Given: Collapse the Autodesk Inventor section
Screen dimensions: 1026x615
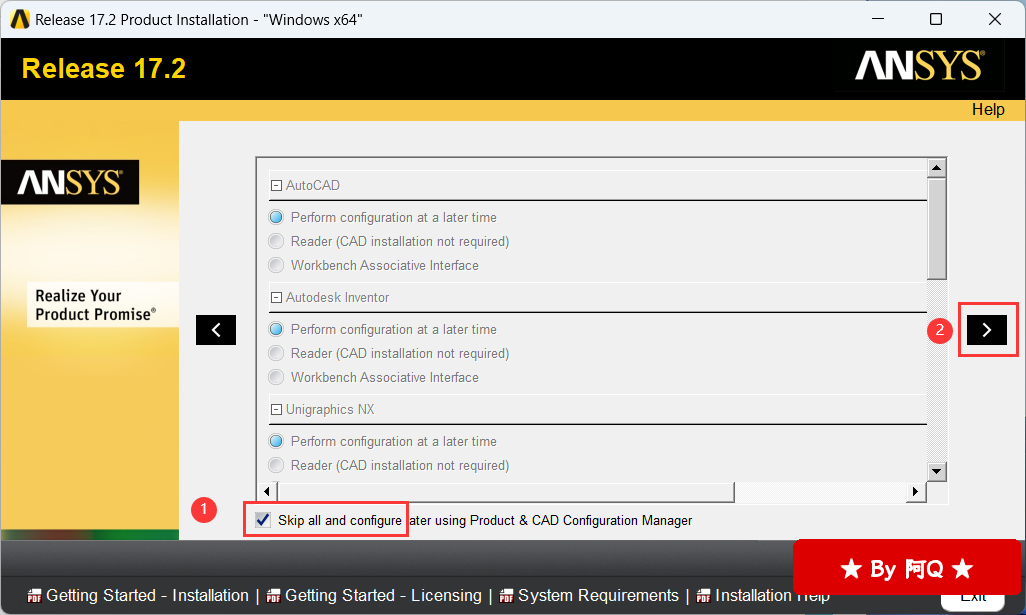Looking at the screenshot, I should coord(276,298).
